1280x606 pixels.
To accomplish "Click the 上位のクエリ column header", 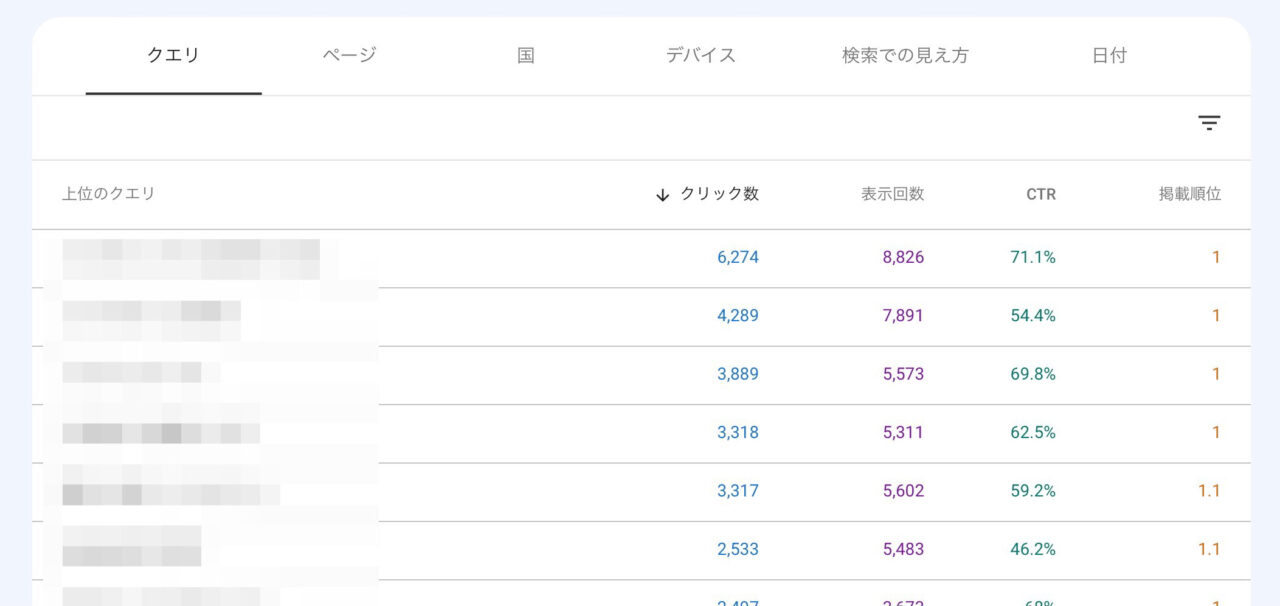I will (x=109, y=194).
